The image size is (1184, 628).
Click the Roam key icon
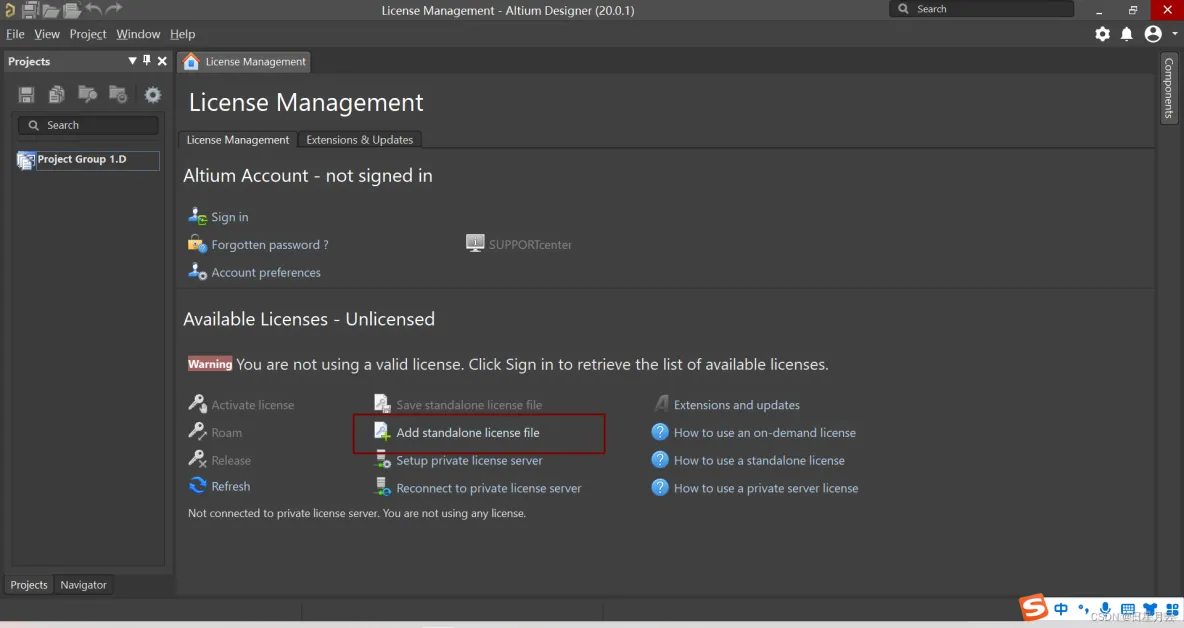click(197, 432)
